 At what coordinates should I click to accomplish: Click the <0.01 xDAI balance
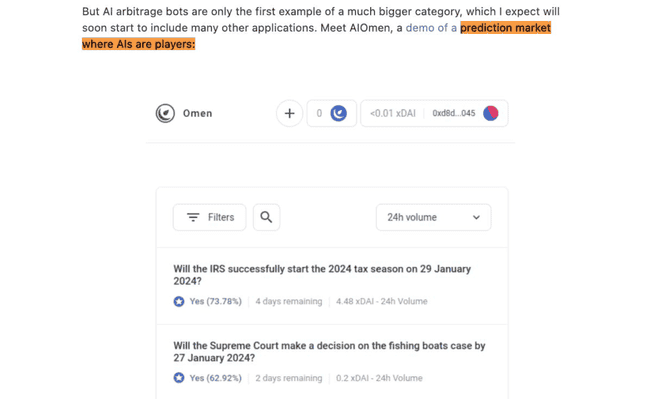[393, 113]
